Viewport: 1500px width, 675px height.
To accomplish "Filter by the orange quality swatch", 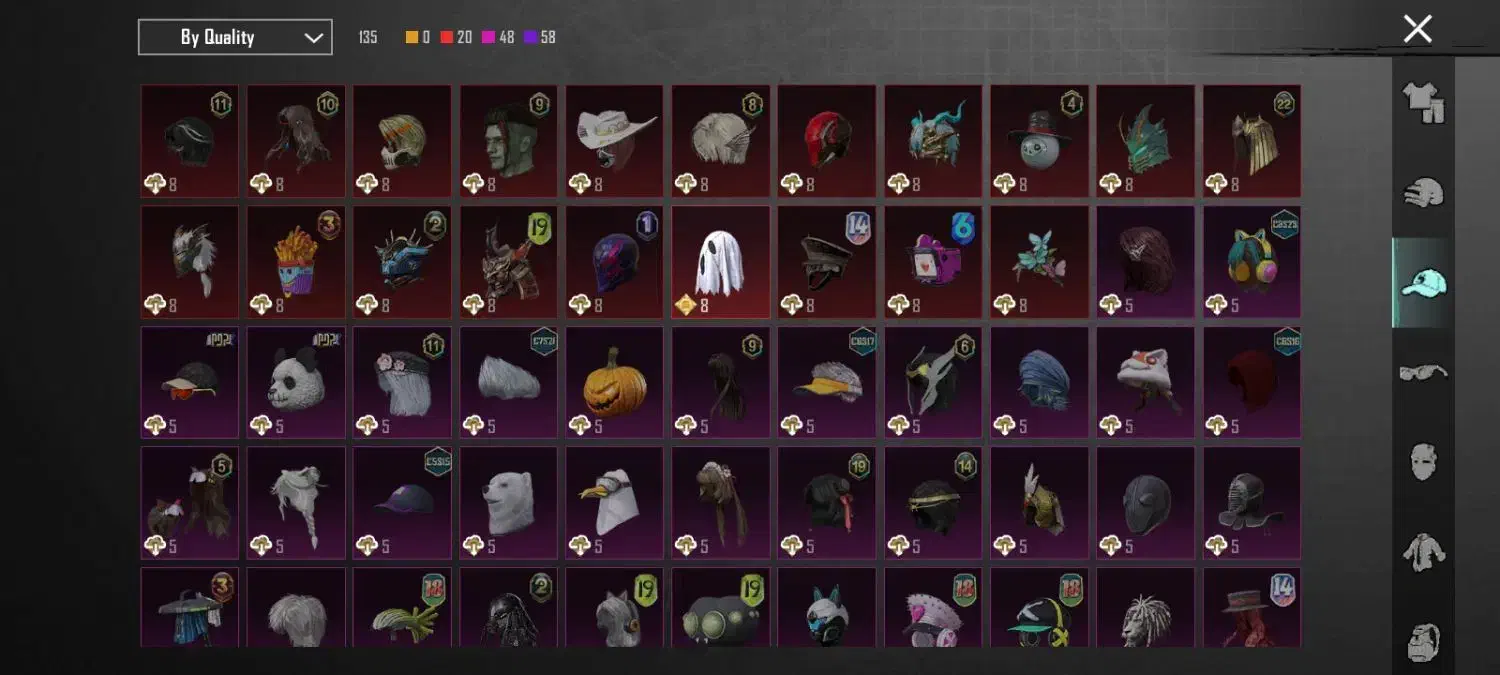I will click(x=412, y=37).
